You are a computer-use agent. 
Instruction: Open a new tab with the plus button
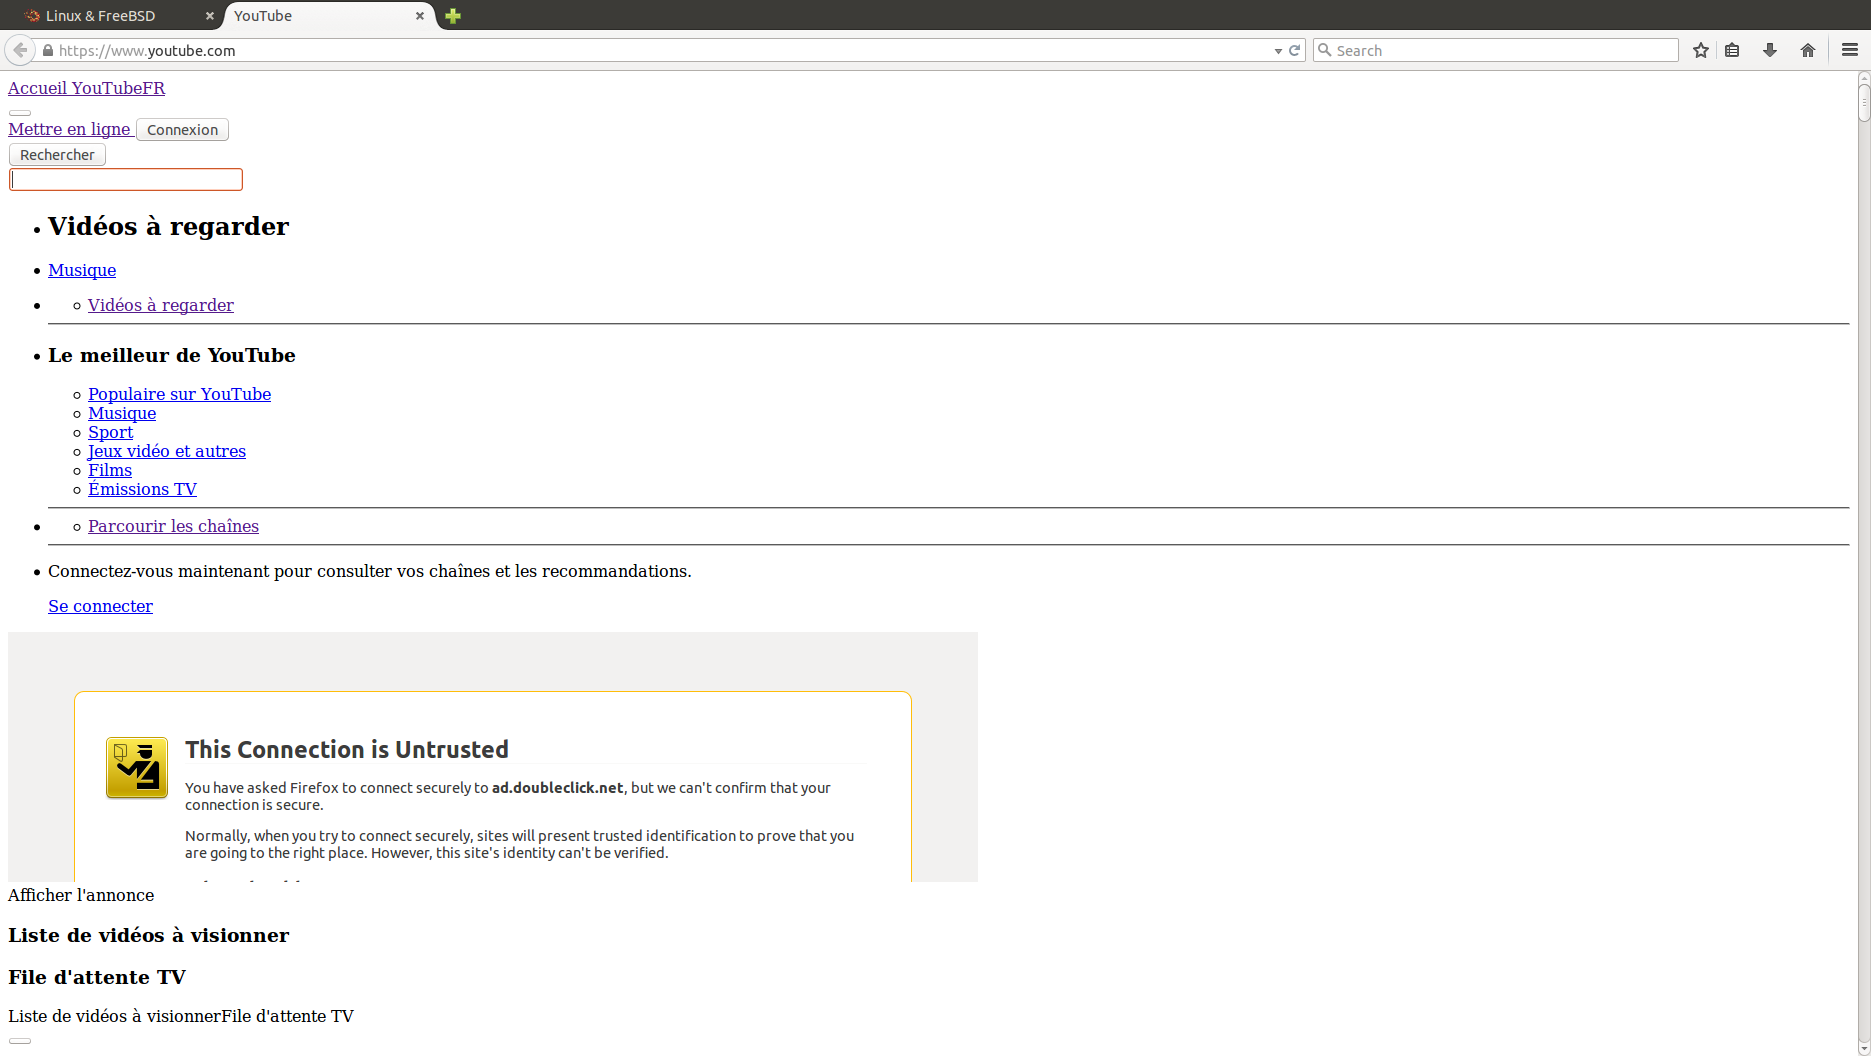(x=452, y=16)
